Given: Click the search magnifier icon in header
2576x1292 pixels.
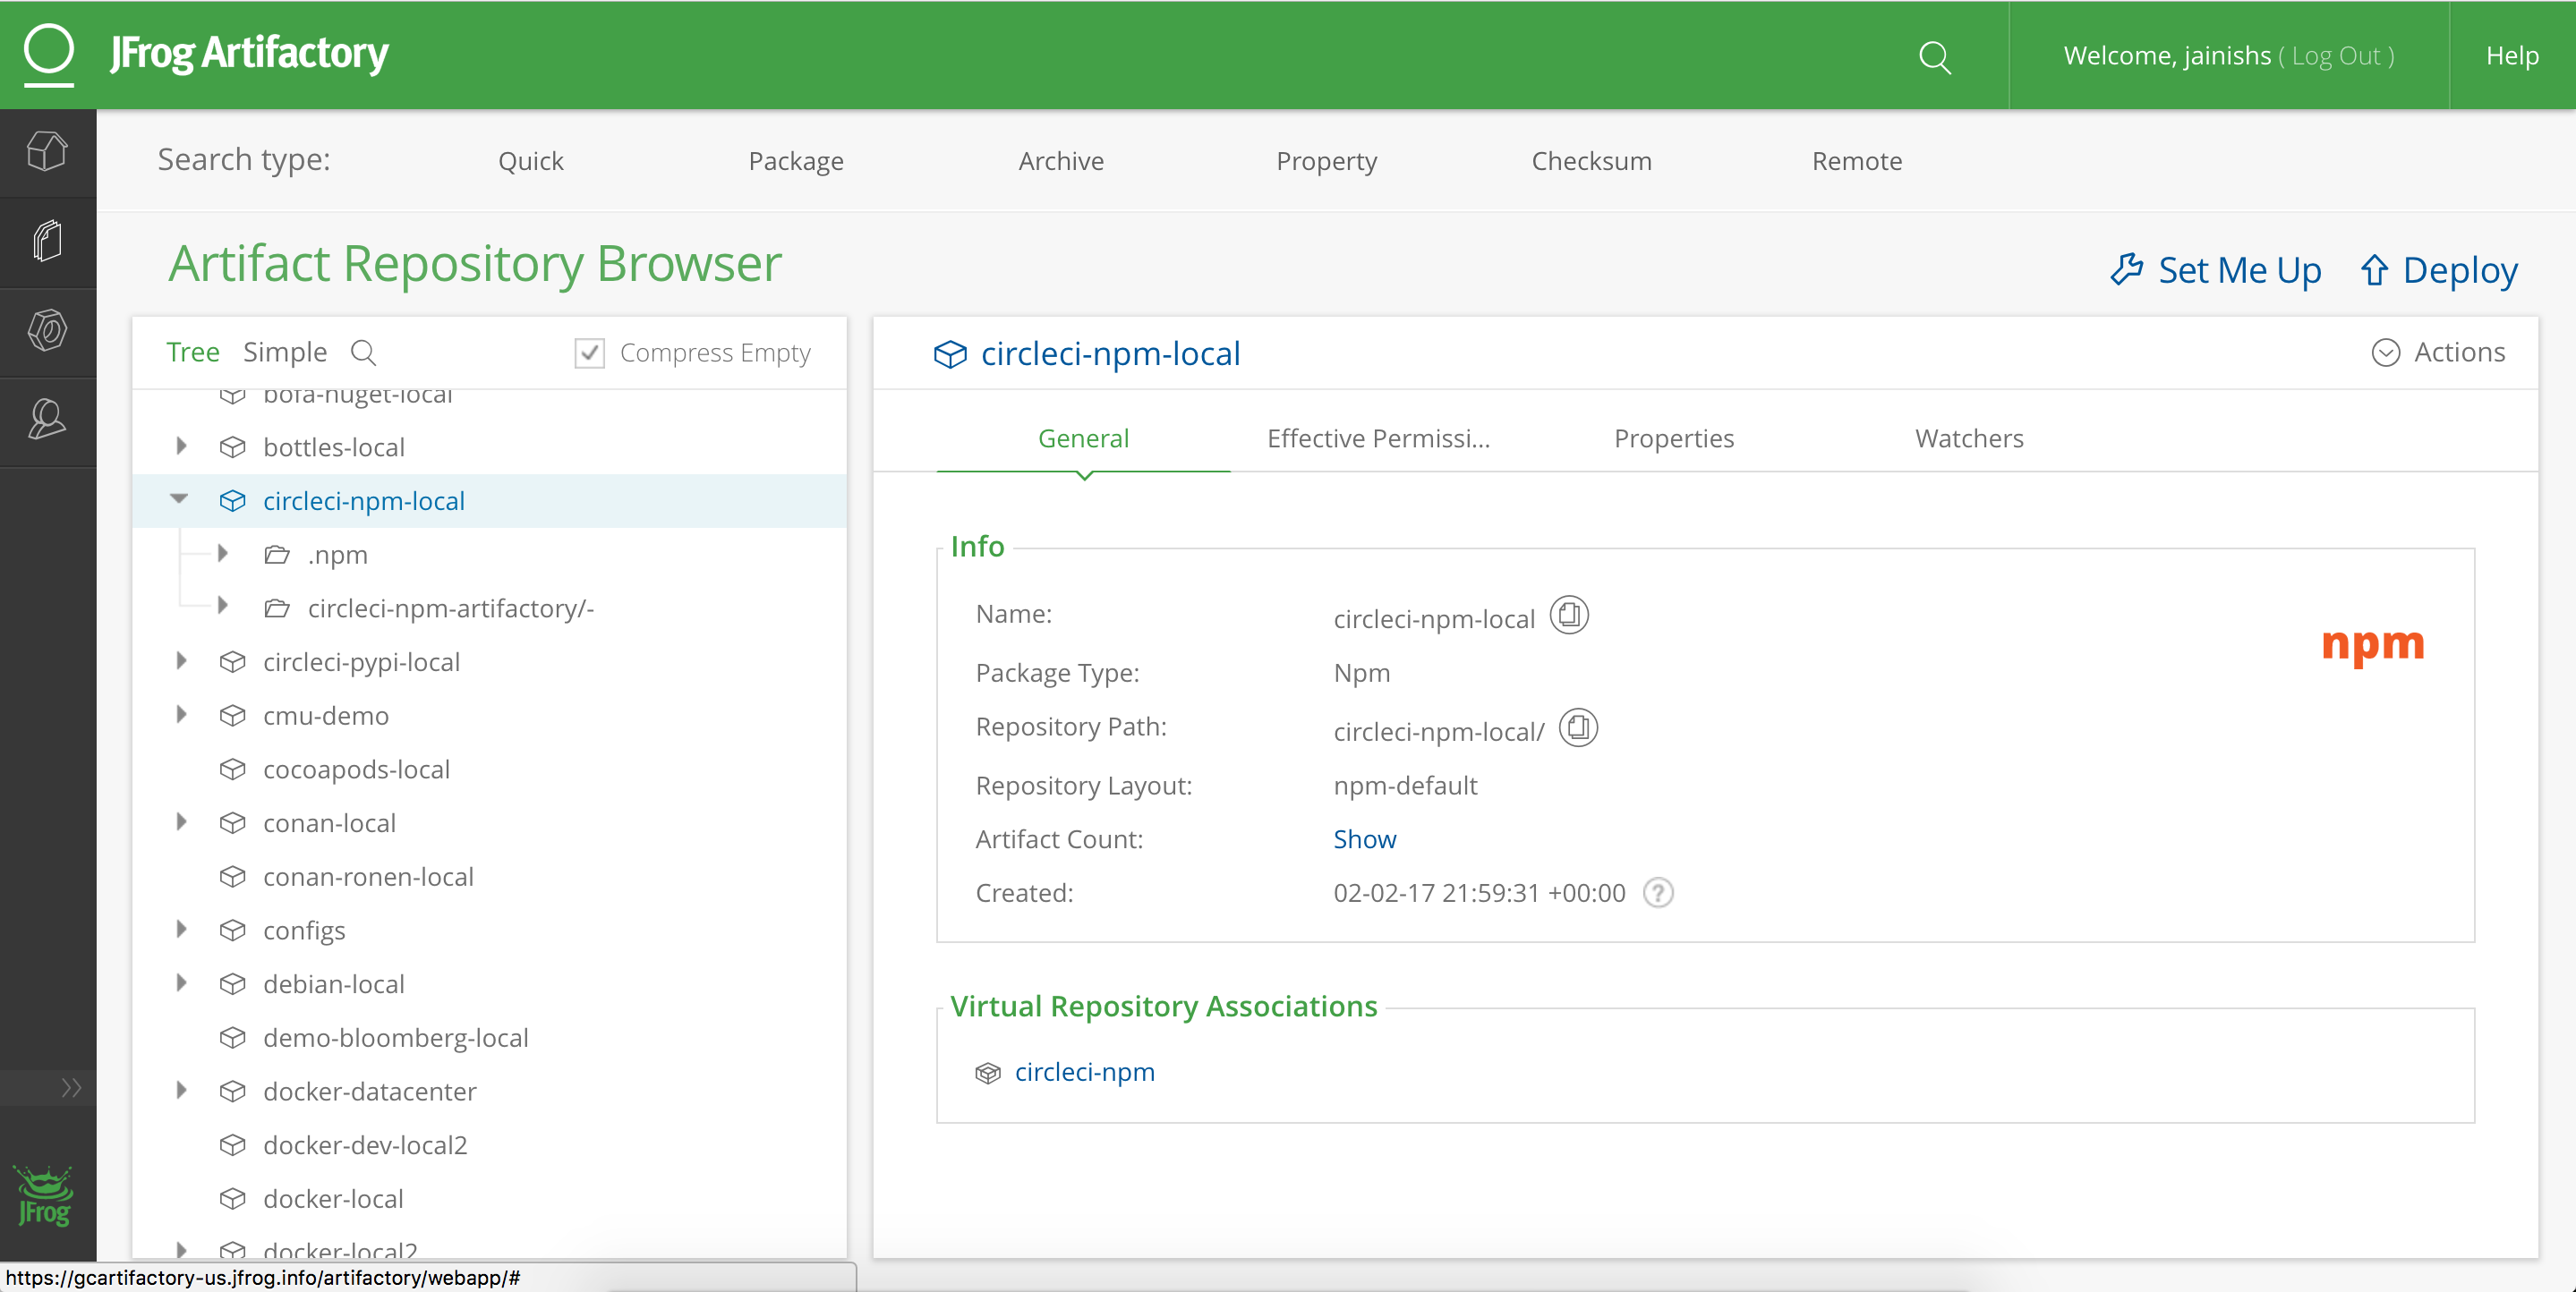Looking at the screenshot, I should [1934, 57].
